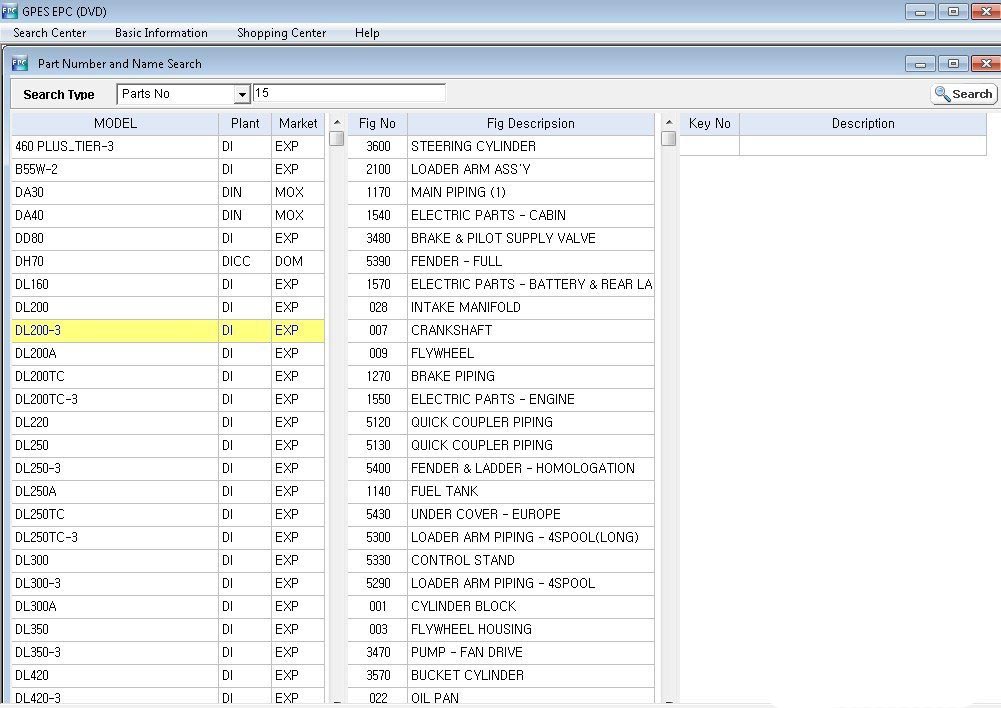
Task: Click the figure list scrollbar thumb
Action: [x=668, y=139]
